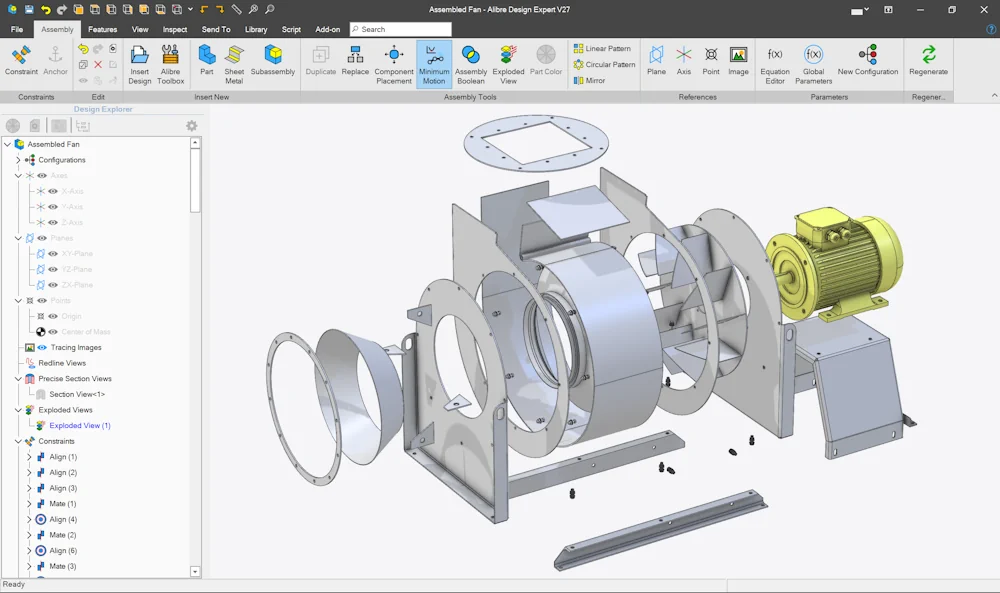Click the Exploded View ribbon icon
The image size is (1000, 593).
pos(508,64)
